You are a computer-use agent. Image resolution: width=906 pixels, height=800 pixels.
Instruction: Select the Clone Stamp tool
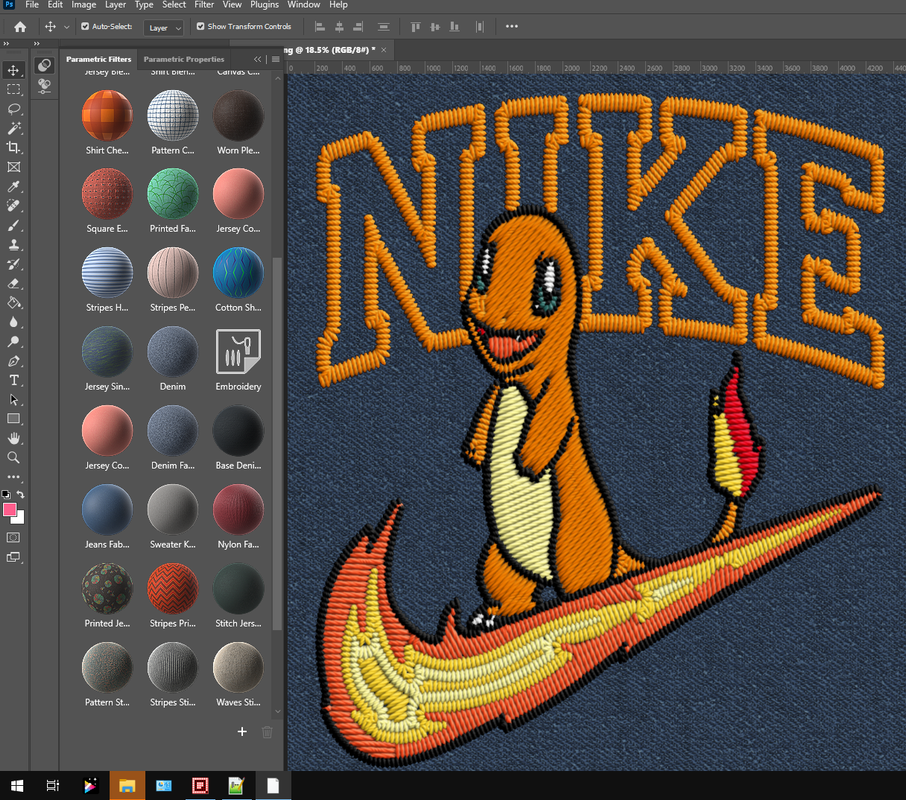click(x=13, y=245)
